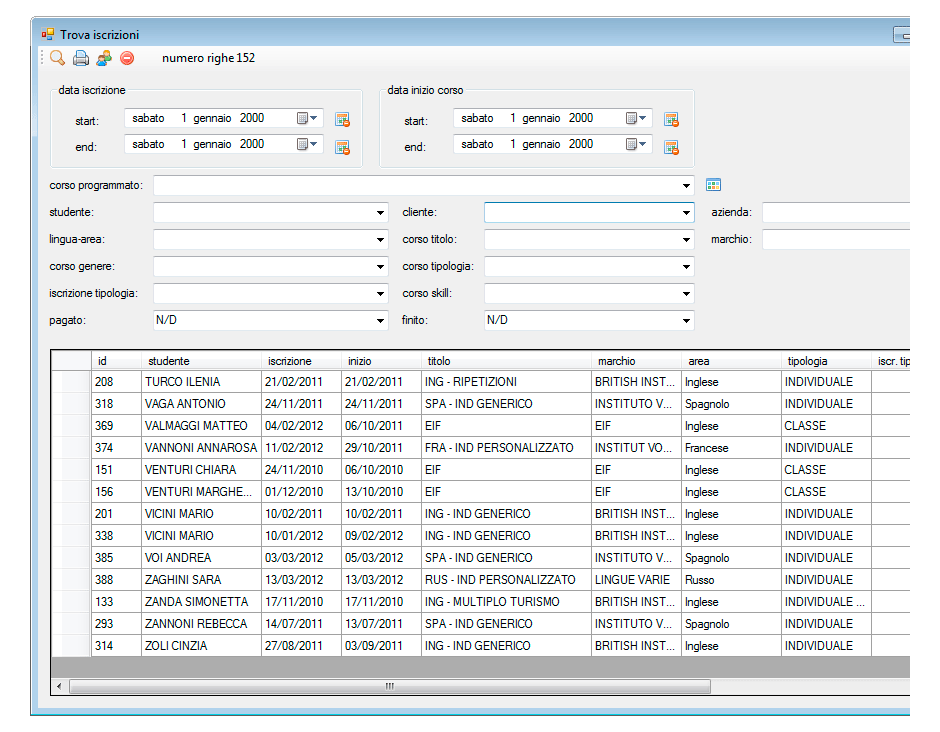This screenshot has height=732, width=940.
Task: Click the red remove icon in toolbar
Action: coord(127,58)
